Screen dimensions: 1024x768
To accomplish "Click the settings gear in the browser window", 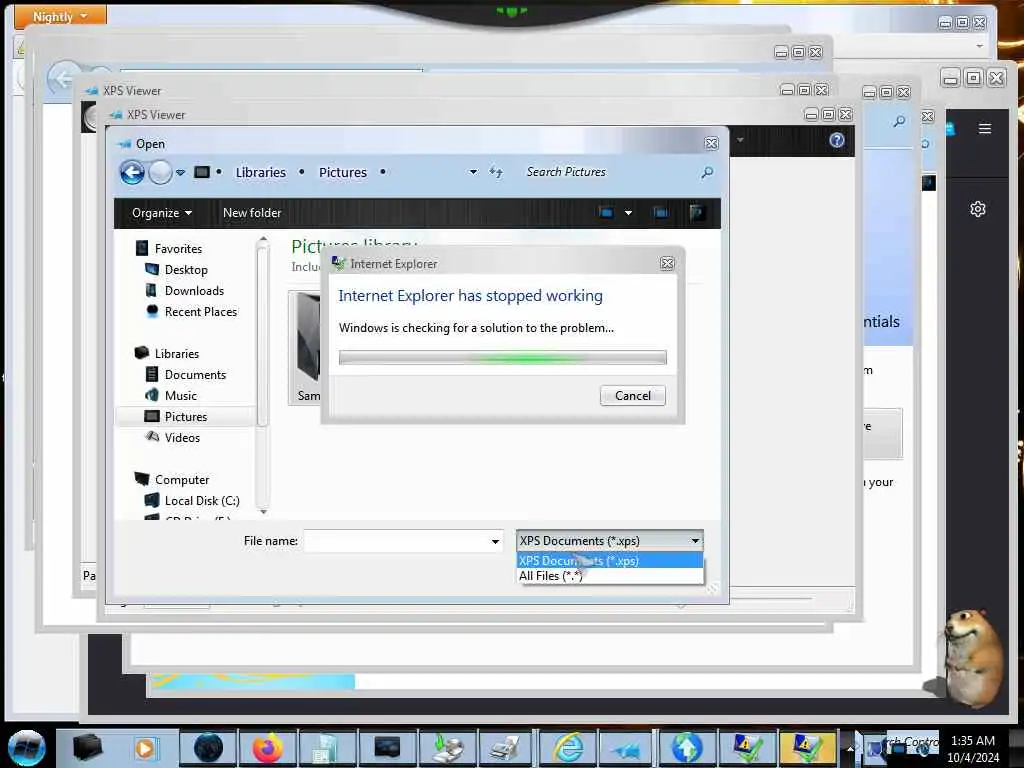I will coord(978,209).
